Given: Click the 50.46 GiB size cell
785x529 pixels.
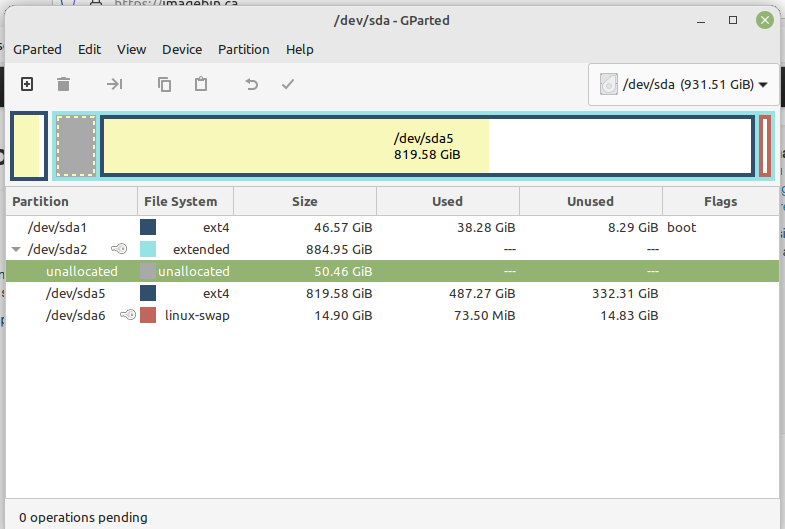Looking at the screenshot, I should [x=343, y=272].
